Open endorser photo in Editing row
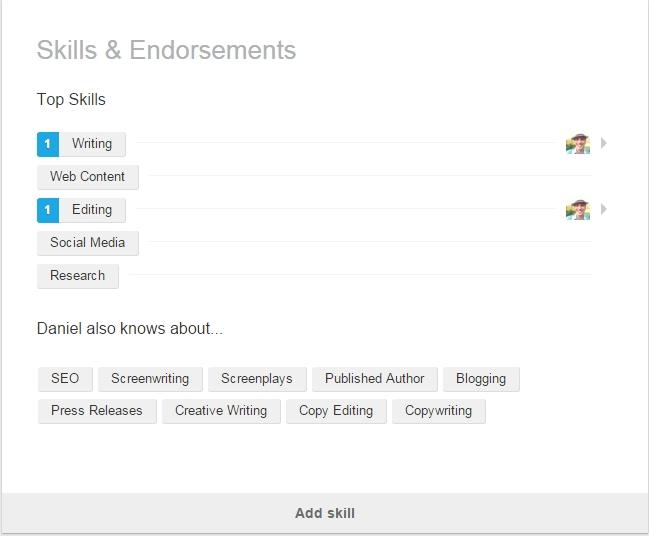Screen dimensions: 649x536 pos(578,209)
